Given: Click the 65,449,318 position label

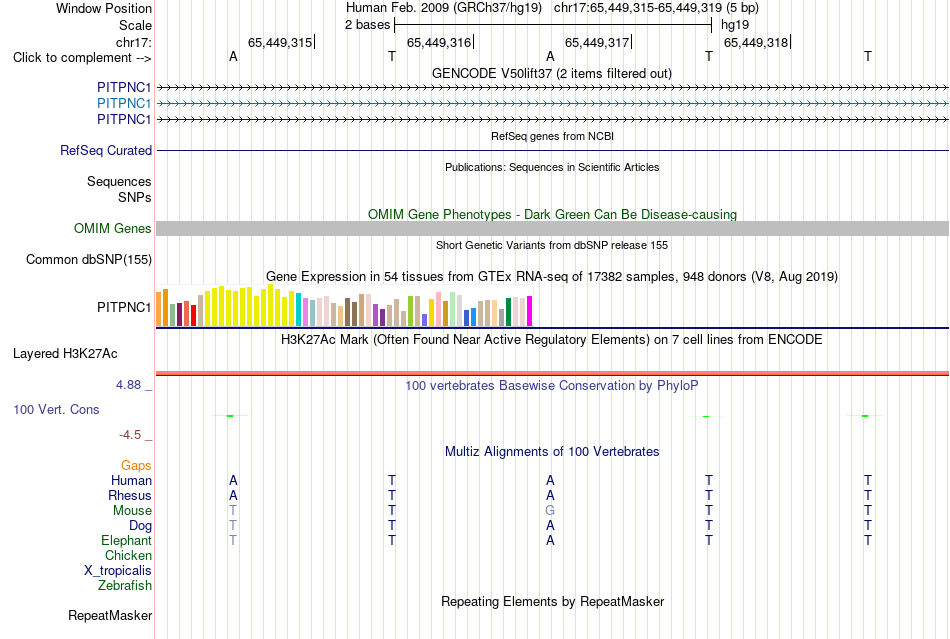Looking at the screenshot, I should pos(756,42).
